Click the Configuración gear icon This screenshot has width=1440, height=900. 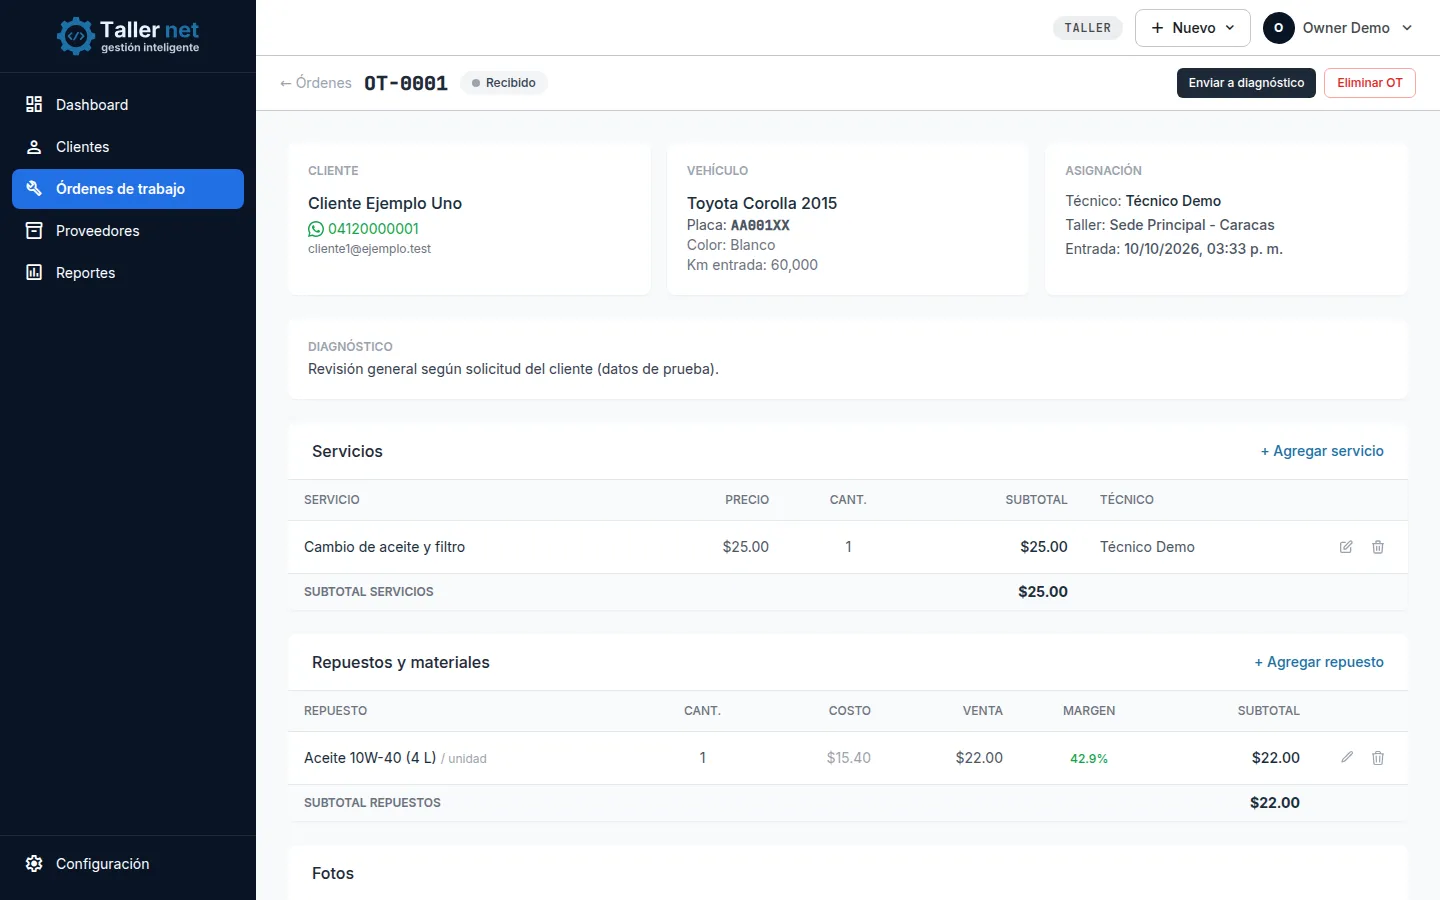[x=34, y=864]
